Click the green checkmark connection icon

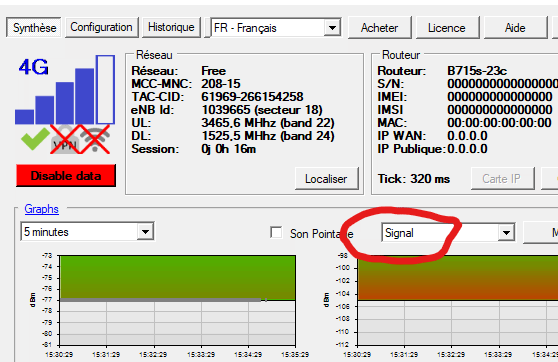pyautogui.click(x=35, y=138)
